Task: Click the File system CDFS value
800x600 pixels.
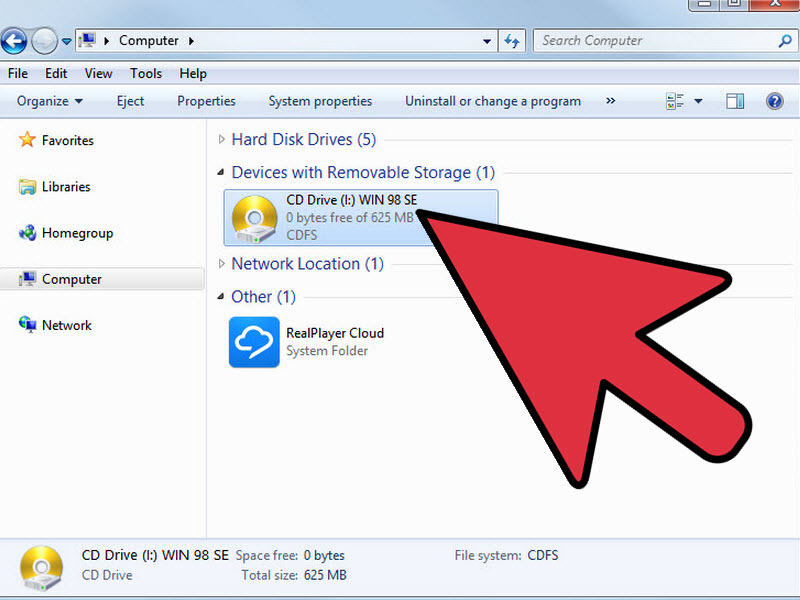Action: 543,555
